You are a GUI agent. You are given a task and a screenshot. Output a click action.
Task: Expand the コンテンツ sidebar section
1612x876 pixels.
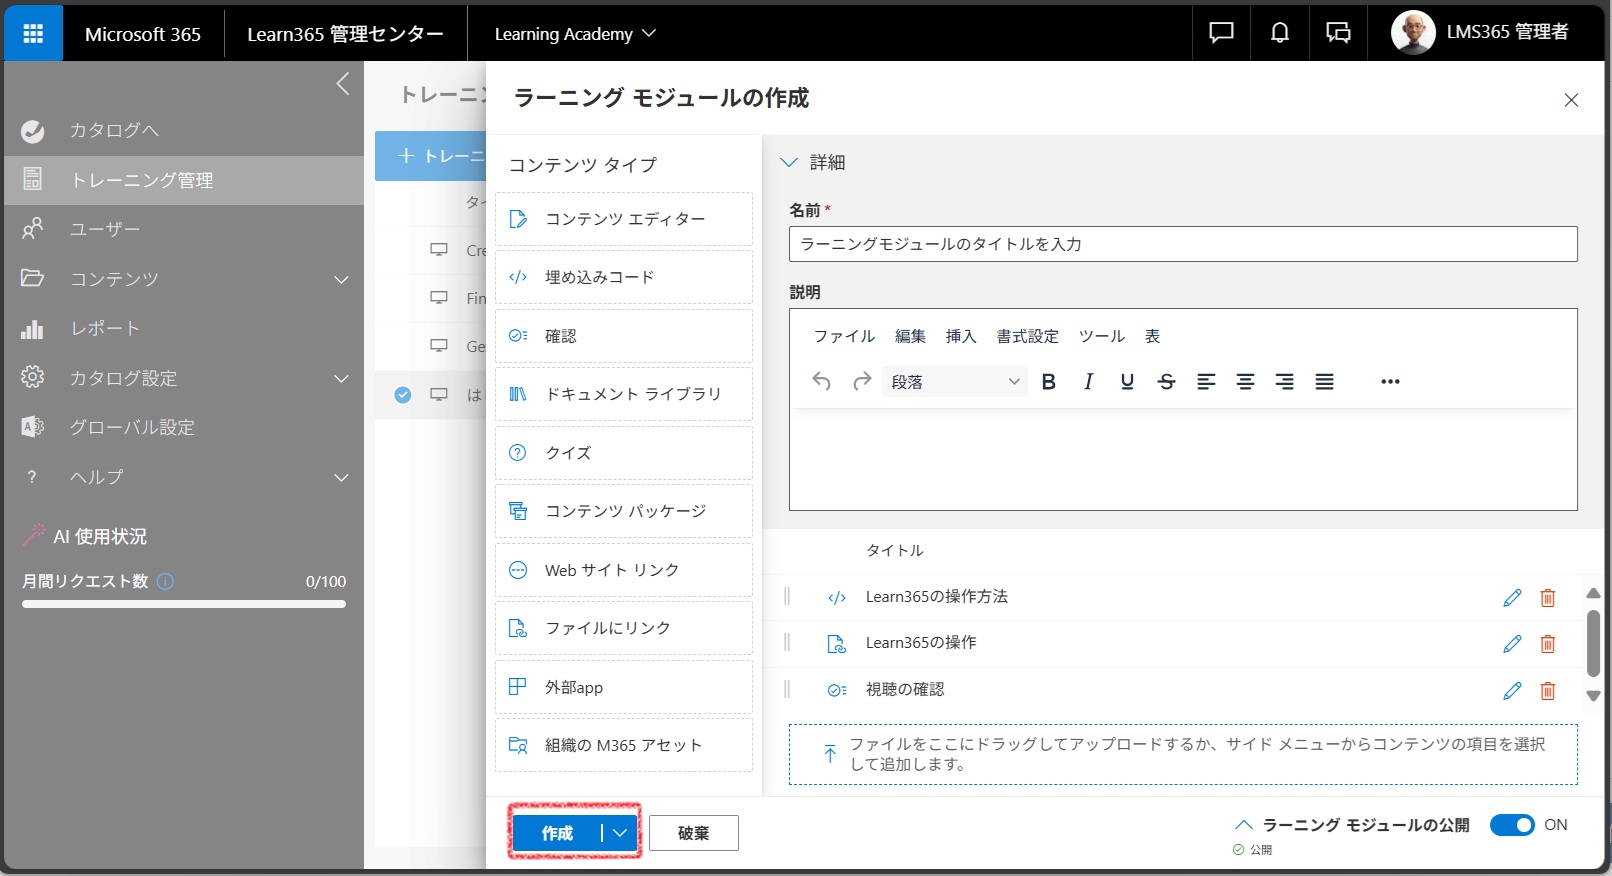point(341,279)
